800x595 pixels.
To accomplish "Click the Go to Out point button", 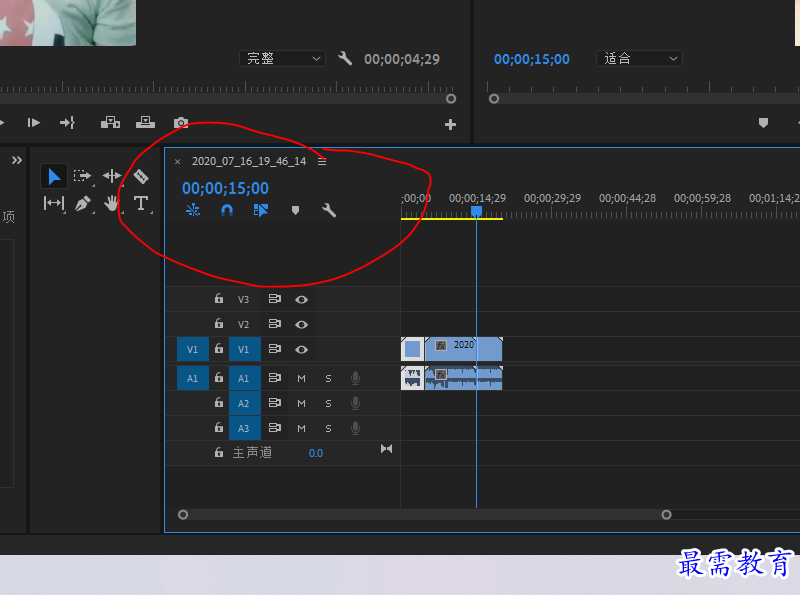I will 67,122.
